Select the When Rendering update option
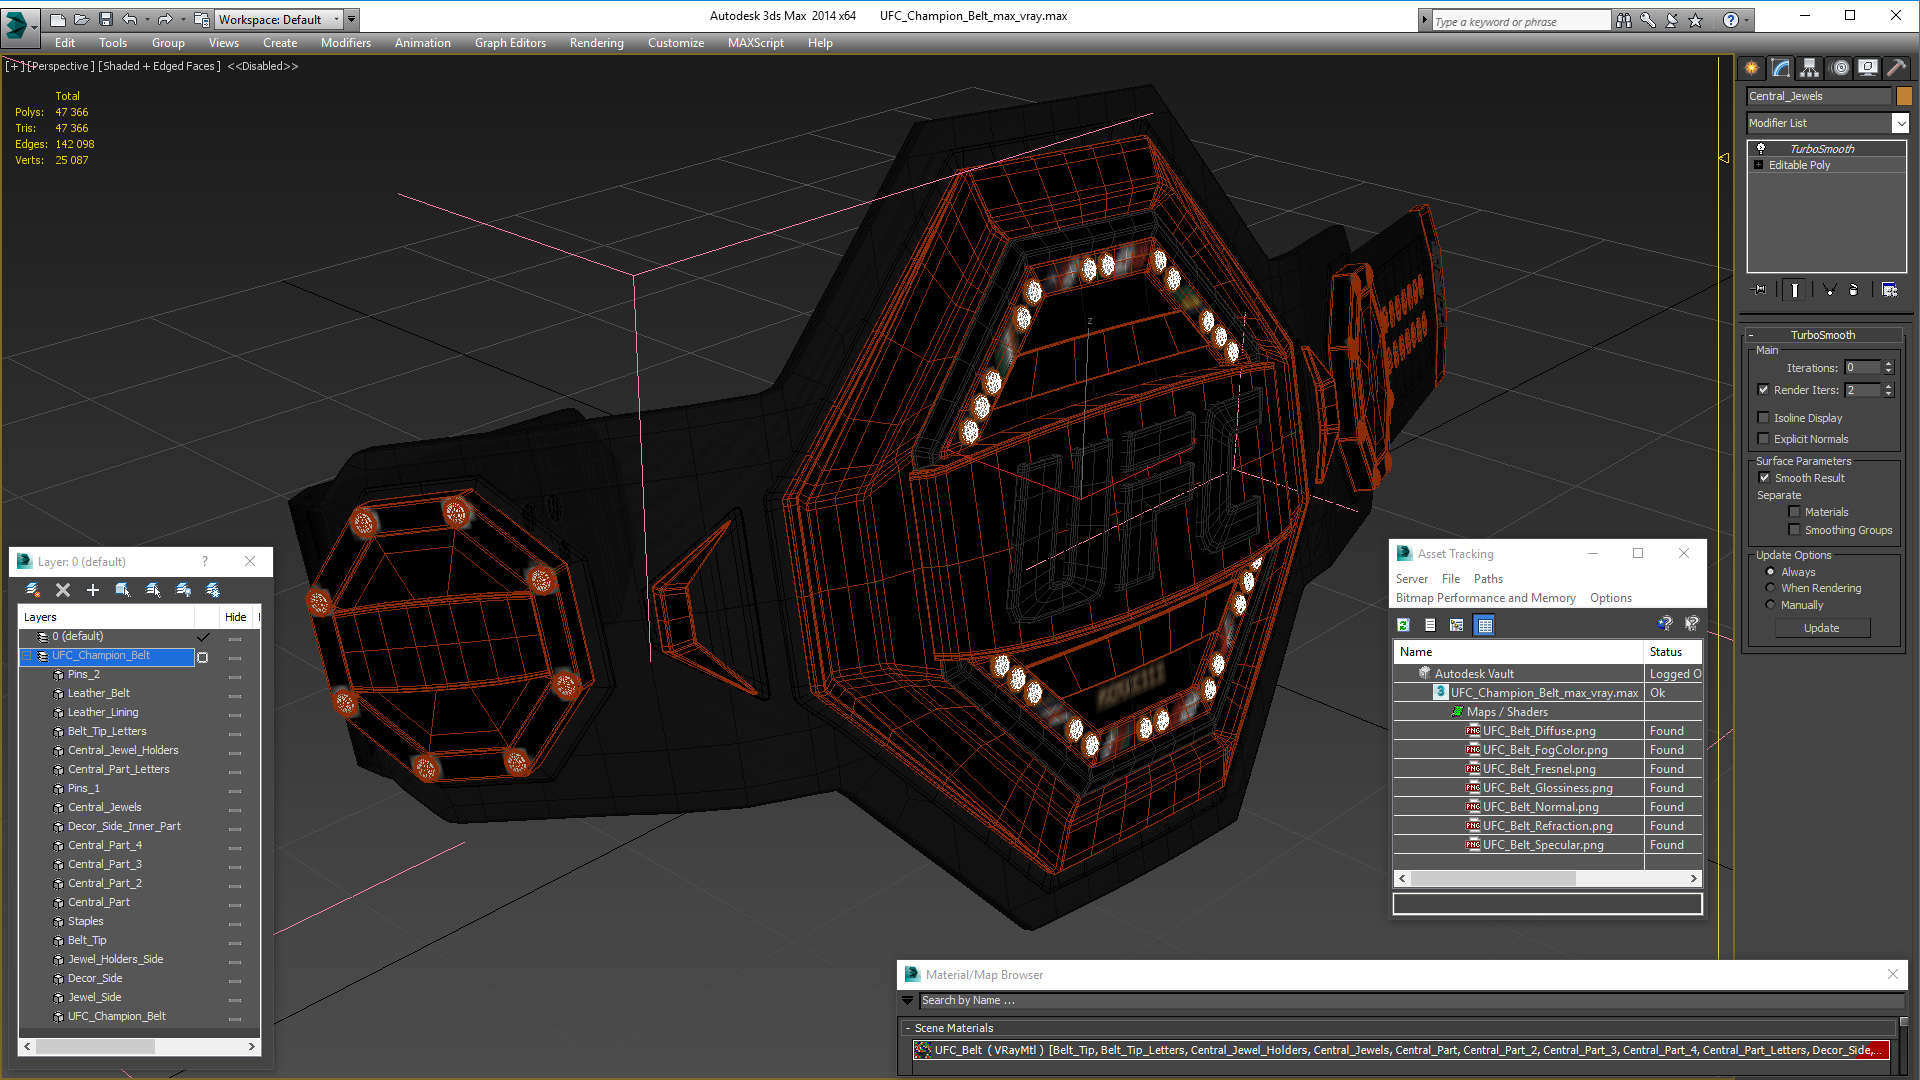The height and width of the screenshot is (1080, 1920). coord(1771,588)
